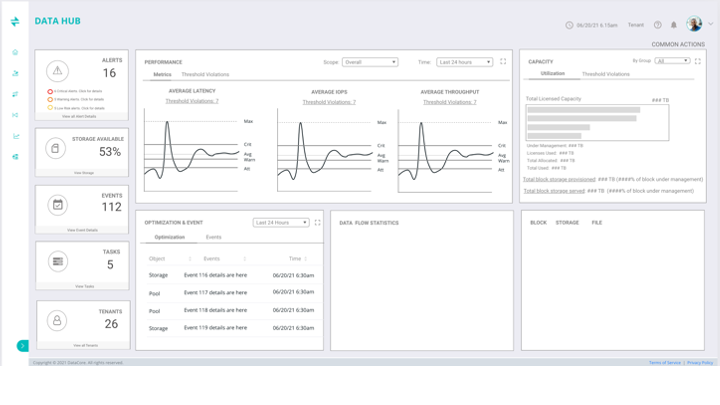Click the tenants lock icon
Viewport: 720px width, 405px height.
pyautogui.click(x=57, y=320)
